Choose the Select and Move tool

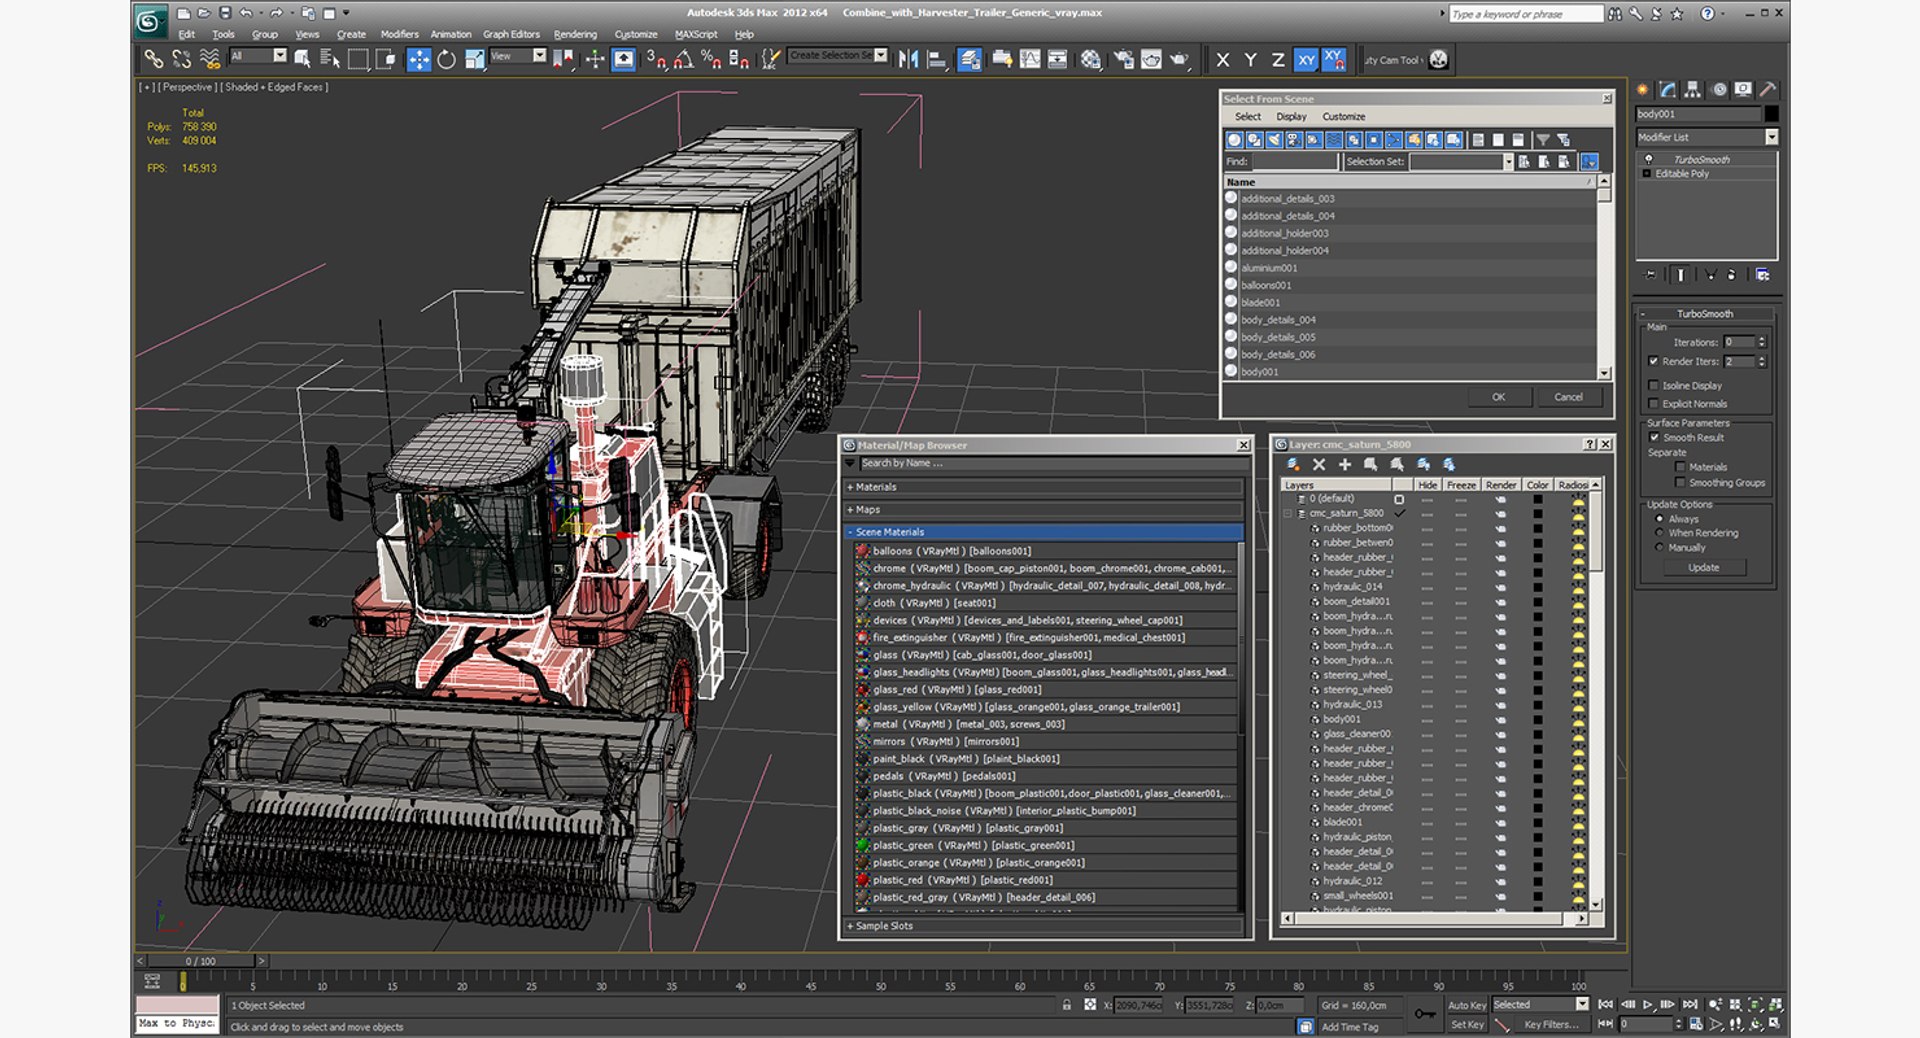pos(418,59)
